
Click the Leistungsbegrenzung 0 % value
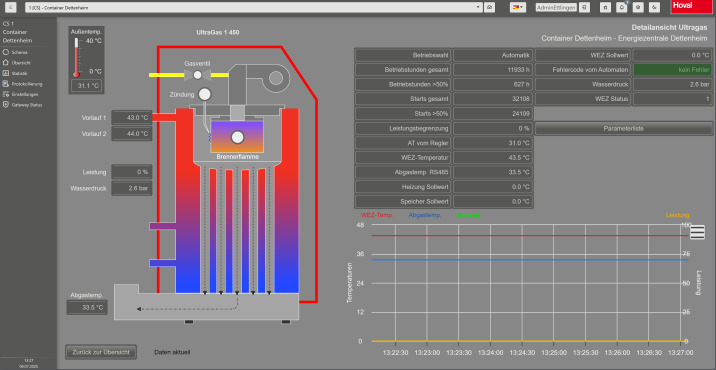[x=493, y=128]
